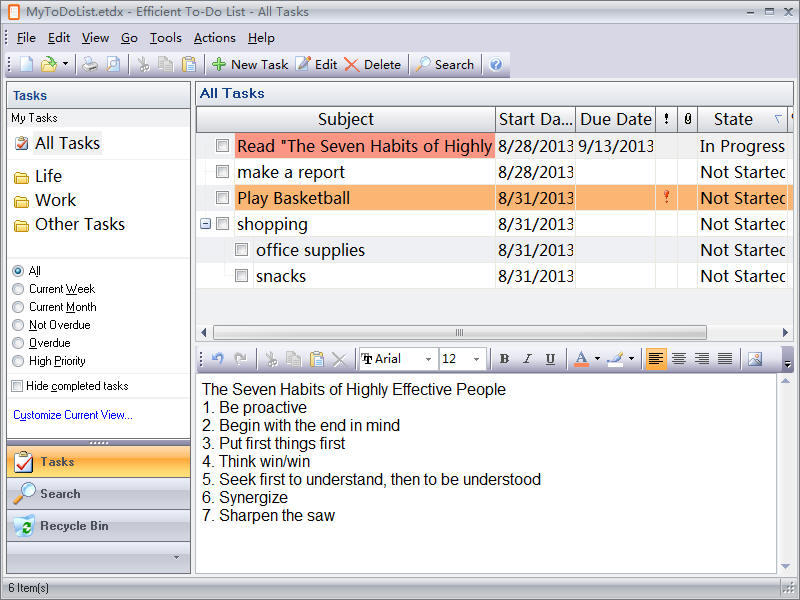Open the Go menu
Image resolution: width=800 pixels, height=600 pixels.
(129, 38)
